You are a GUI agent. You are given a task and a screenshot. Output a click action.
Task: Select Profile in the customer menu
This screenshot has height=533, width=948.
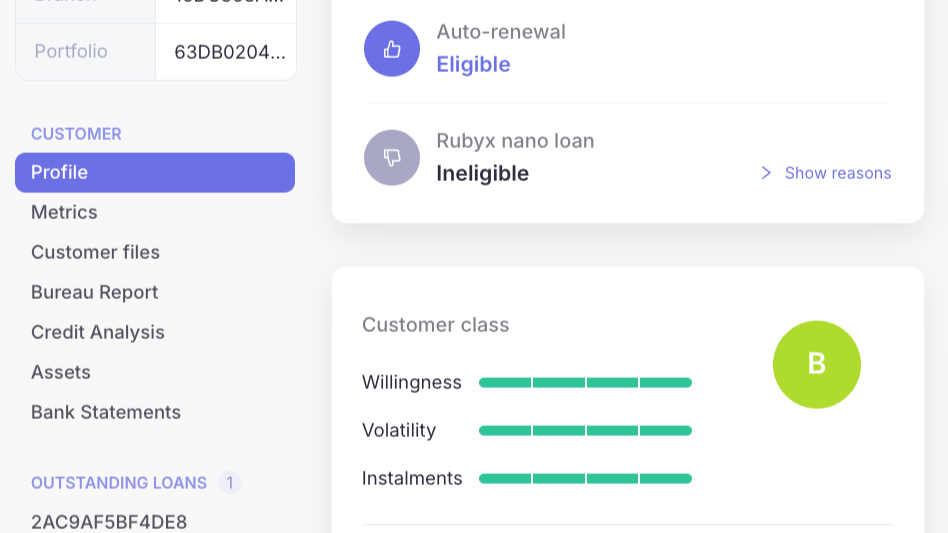tap(155, 172)
